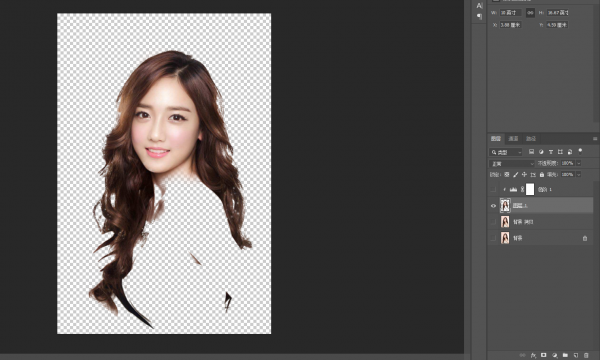The image size is (600, 360).
Task: Select the Levels adjustment histogram thumbnail
Action: tap(514, 189)
